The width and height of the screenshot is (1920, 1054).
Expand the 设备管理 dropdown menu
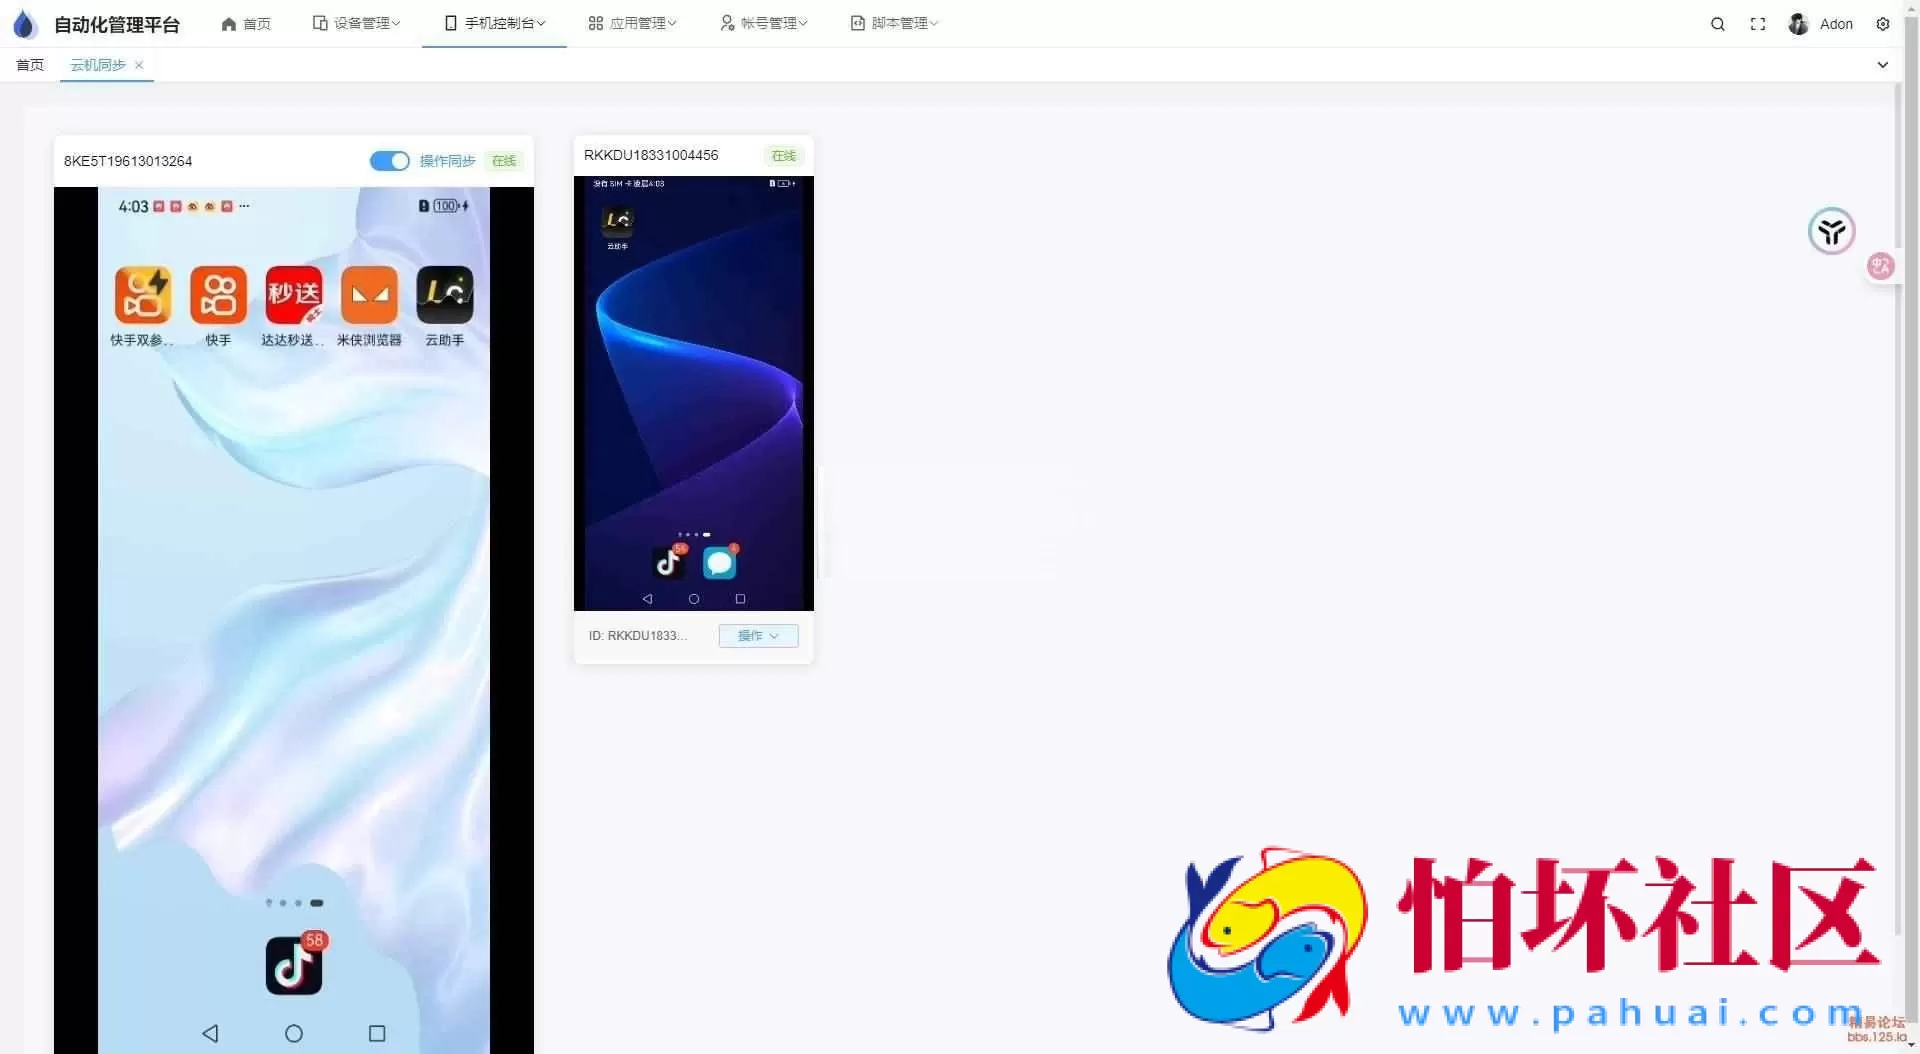point(356,23)
